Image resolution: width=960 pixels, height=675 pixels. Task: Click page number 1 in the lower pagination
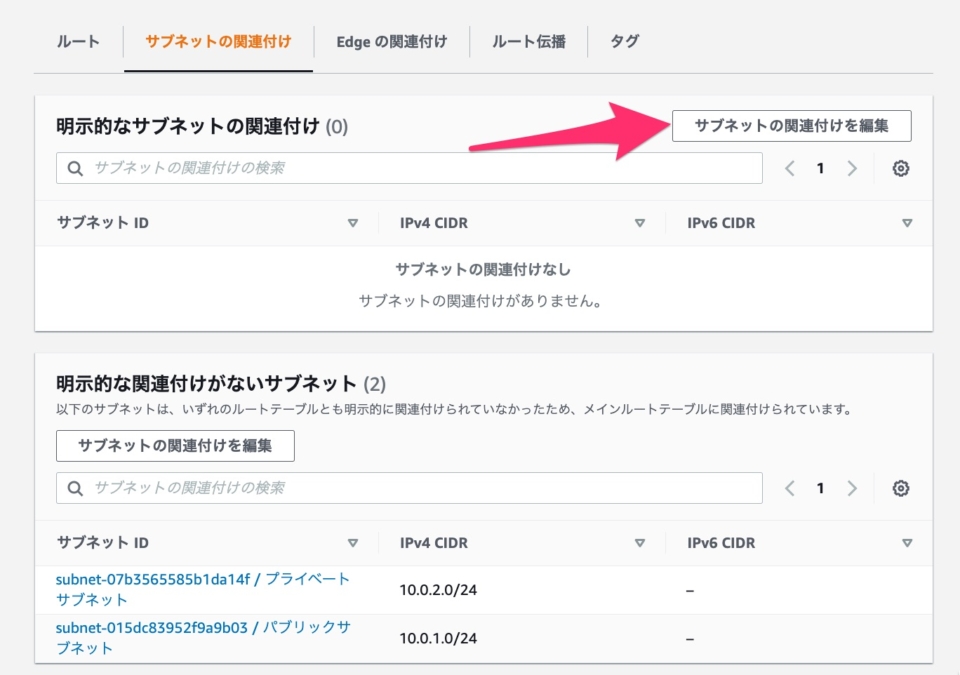pos(820,488)
